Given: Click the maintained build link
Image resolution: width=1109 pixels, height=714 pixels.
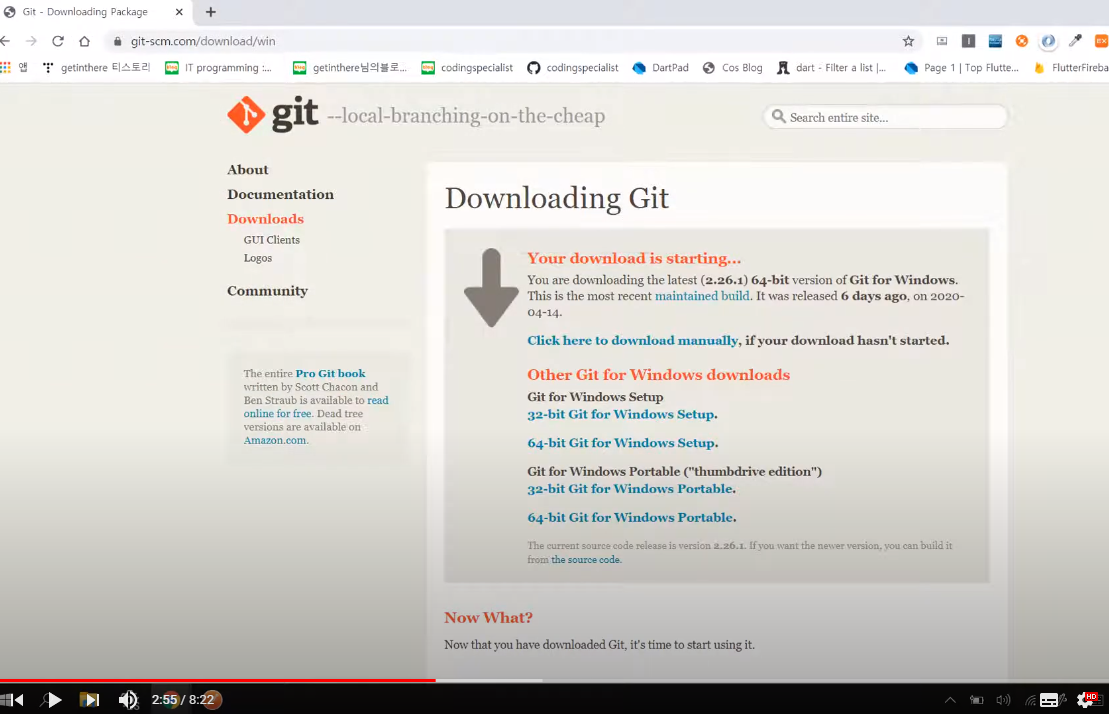Looking at the screenshot, I should coord(702,296).
